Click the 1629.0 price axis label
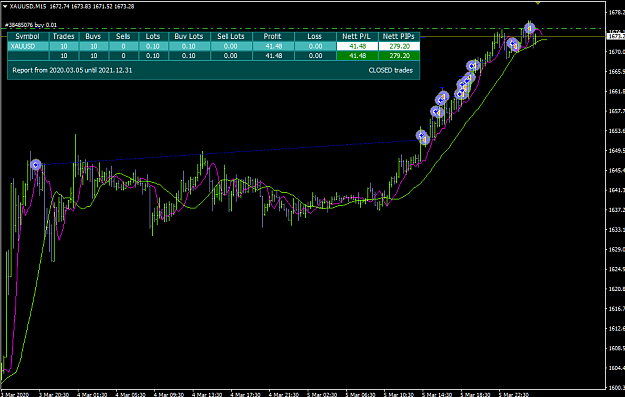 (617, 249)
